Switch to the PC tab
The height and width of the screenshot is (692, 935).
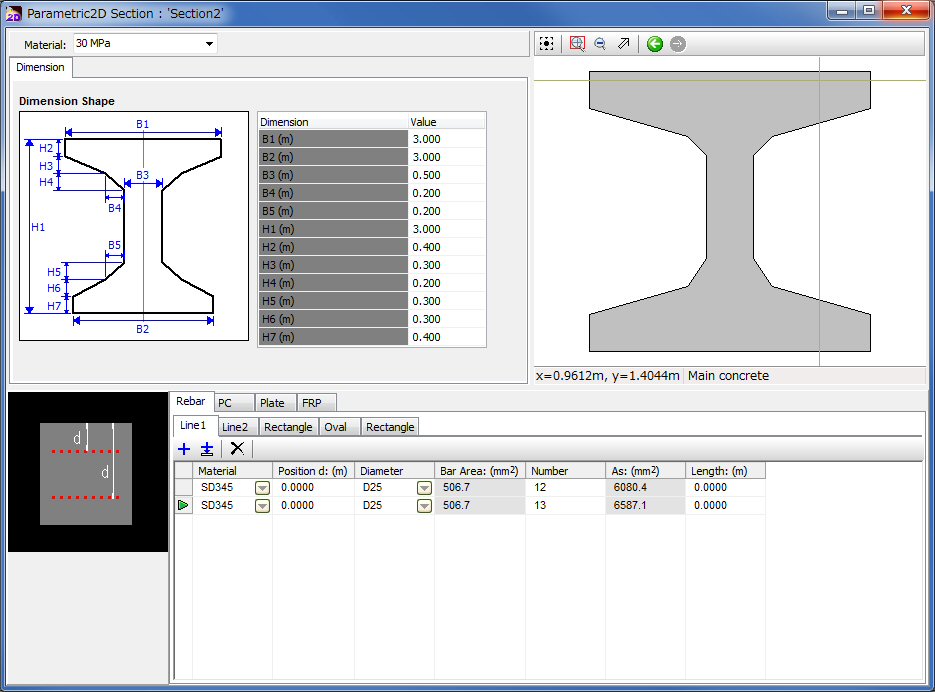[225, 403]
